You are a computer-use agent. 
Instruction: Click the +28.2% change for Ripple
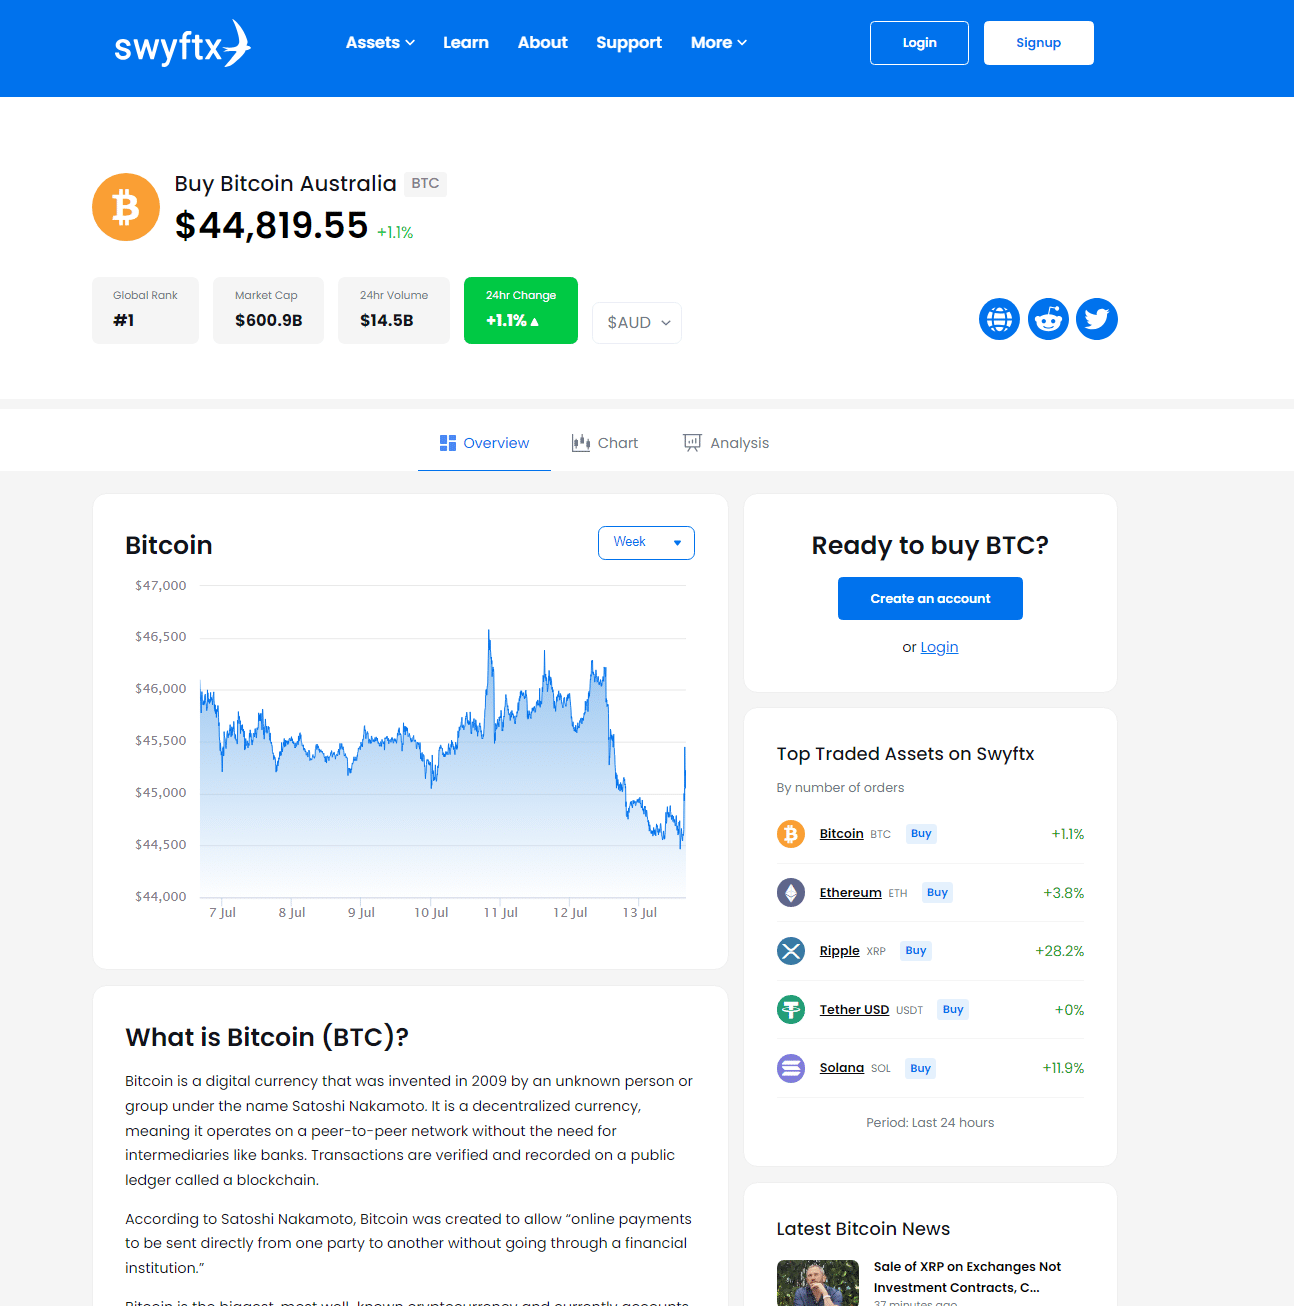point(1060,951)
